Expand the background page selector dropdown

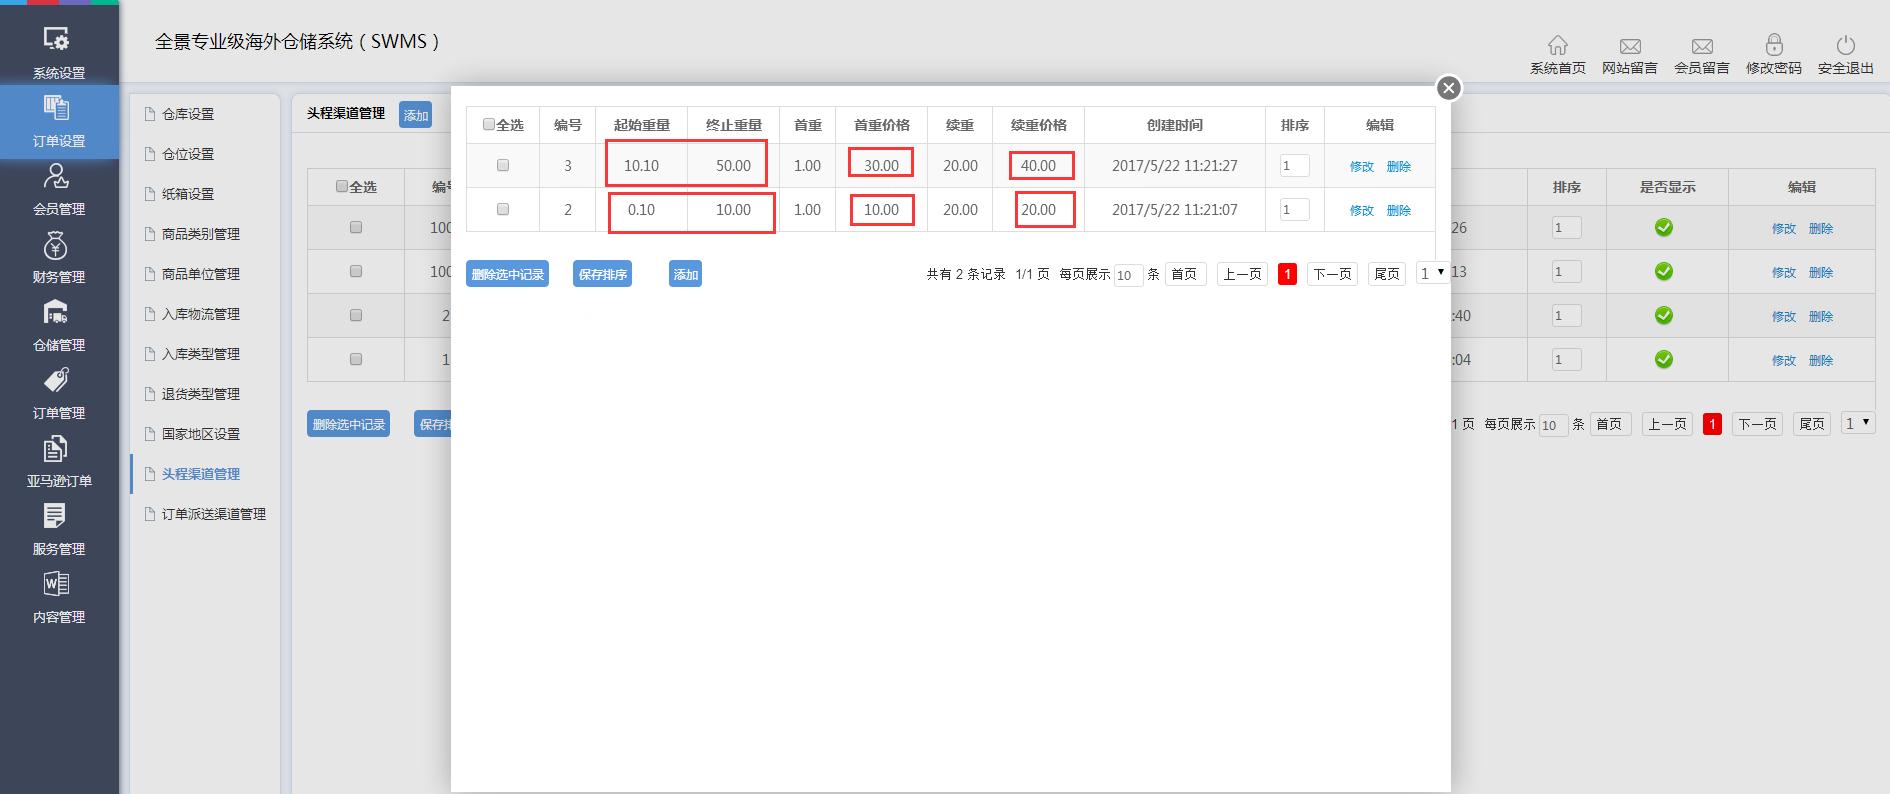coord(1857,424)
